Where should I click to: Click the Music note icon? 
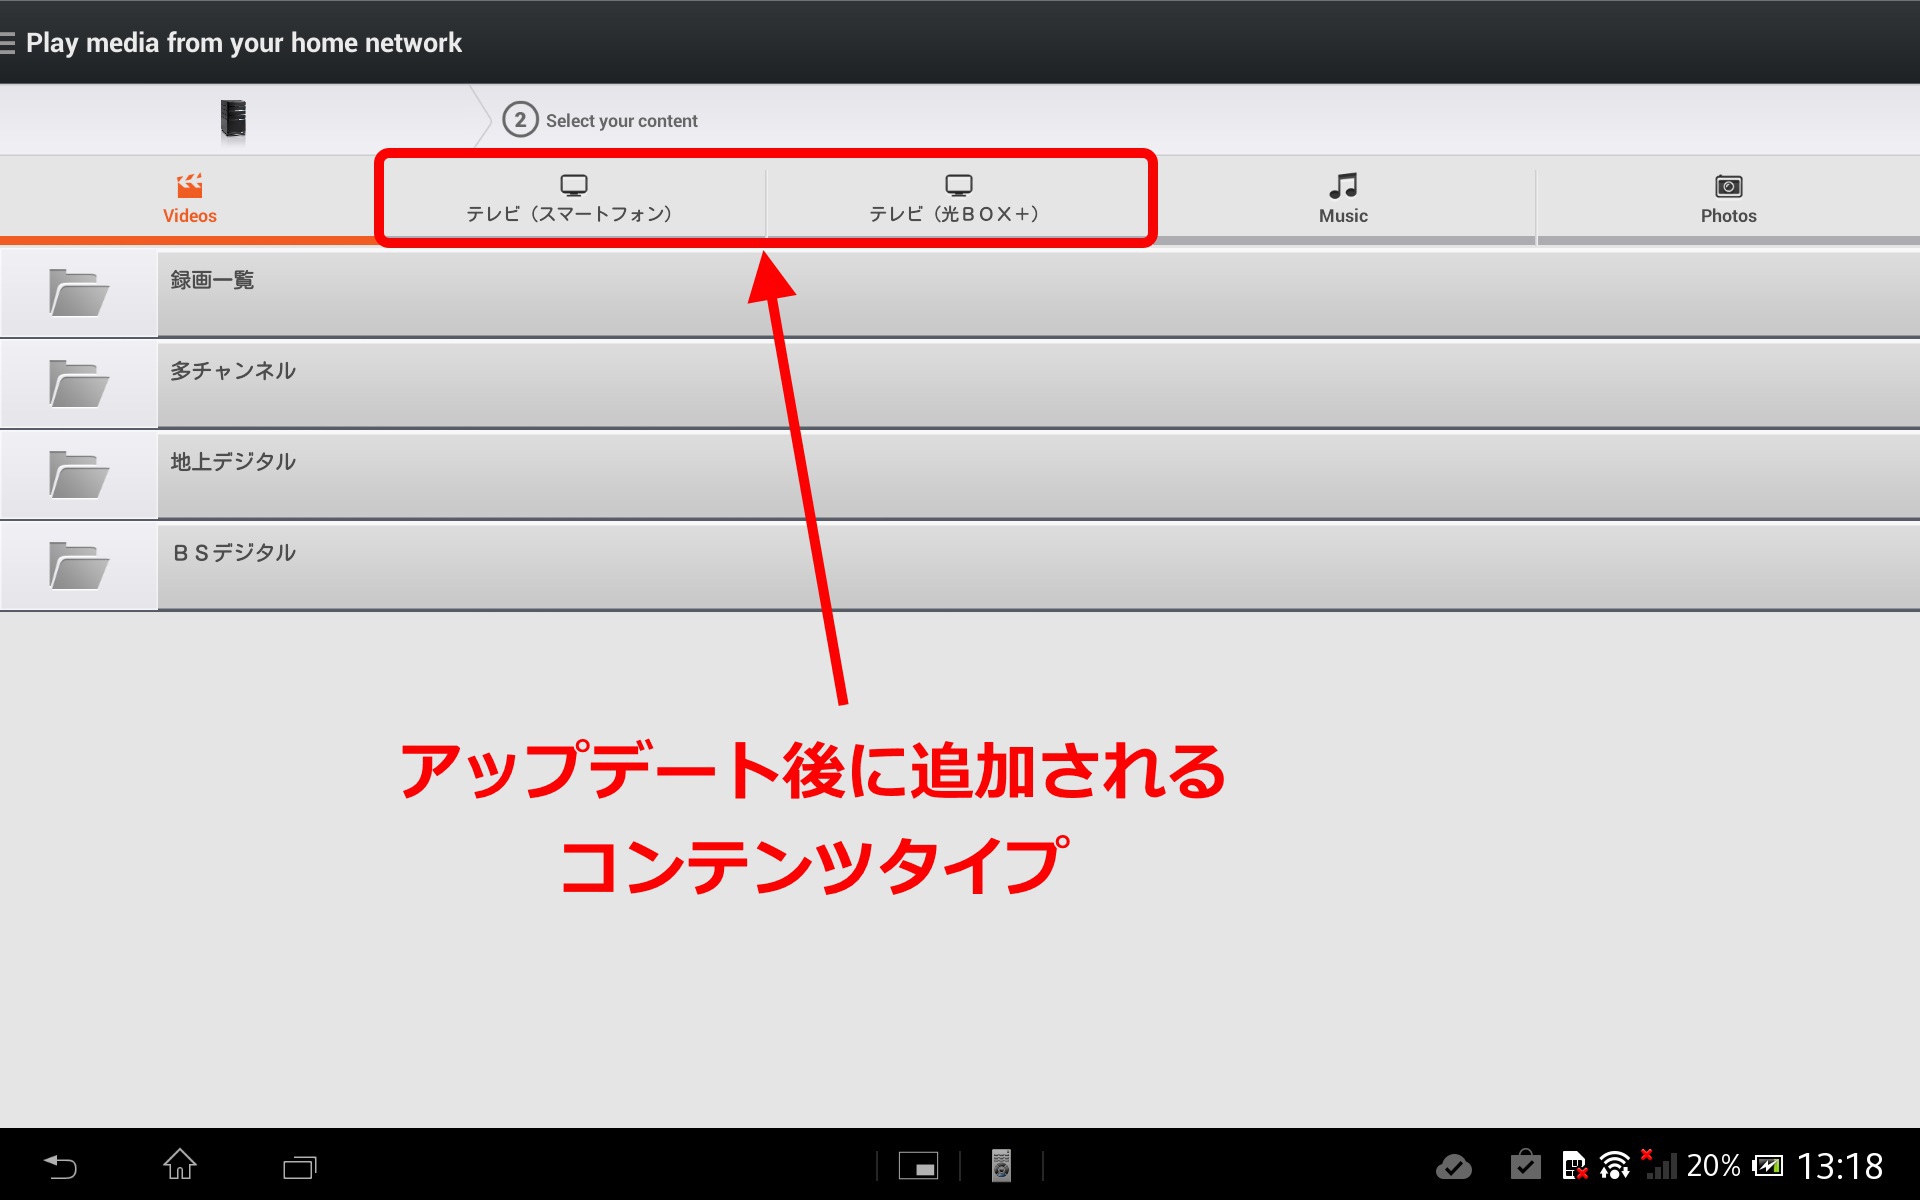(x=1343, y=185)
